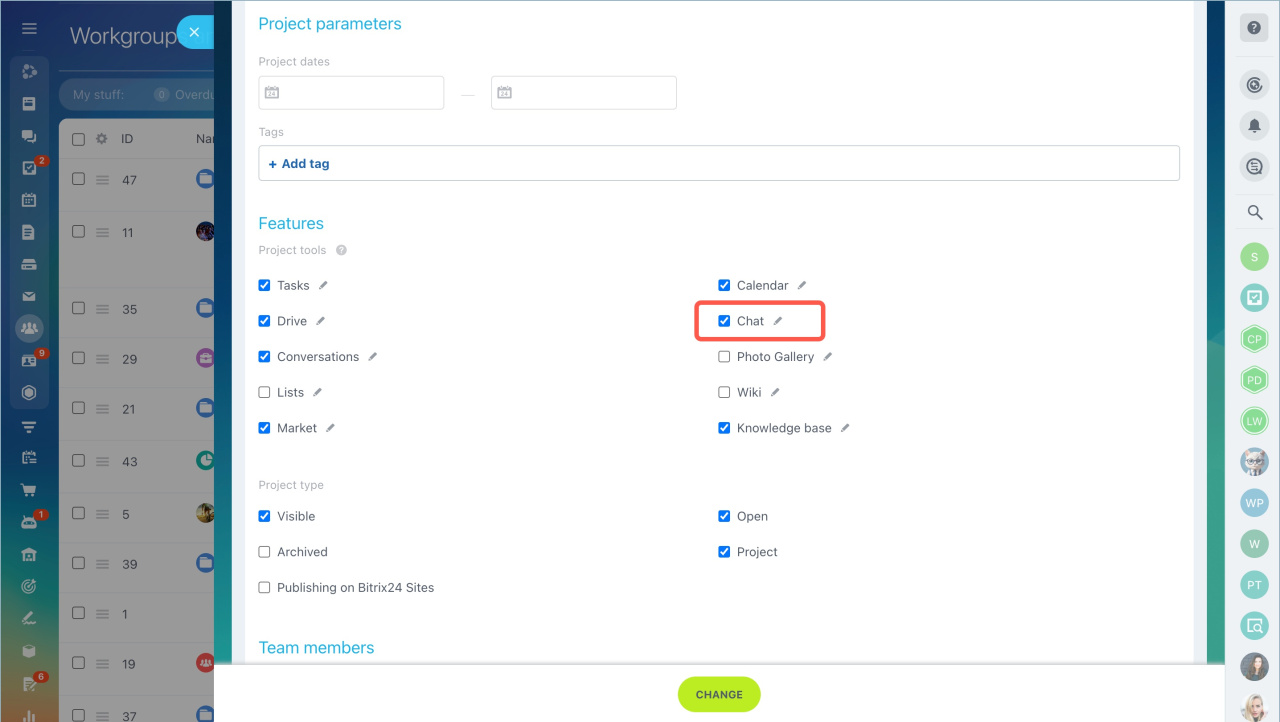Open the CP user avatar in sidebar
The image size is (1280, 722).
coord(1254,339)
